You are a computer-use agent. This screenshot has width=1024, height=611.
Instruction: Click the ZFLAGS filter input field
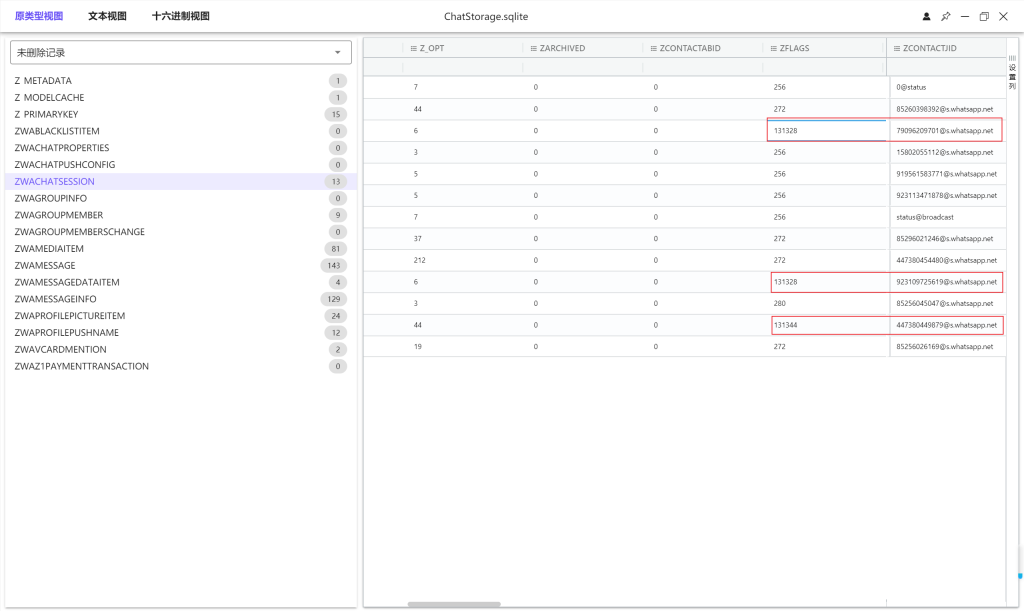click(824, 67)
